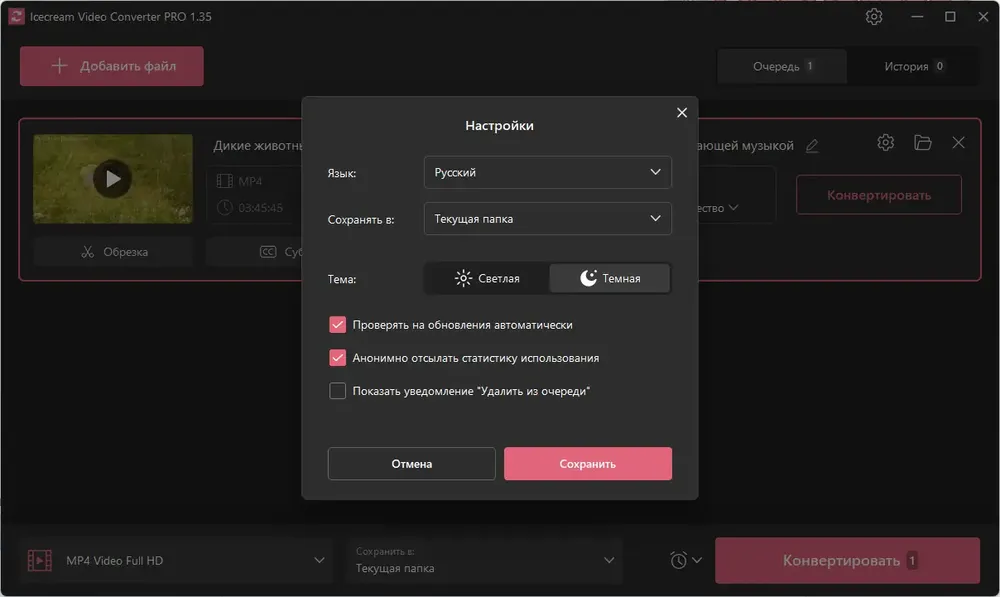The height and width of the screenshot is (597, 1000).
Task: Expand the MP4 Video Full HD format dropdown
Action: point(176,560)
